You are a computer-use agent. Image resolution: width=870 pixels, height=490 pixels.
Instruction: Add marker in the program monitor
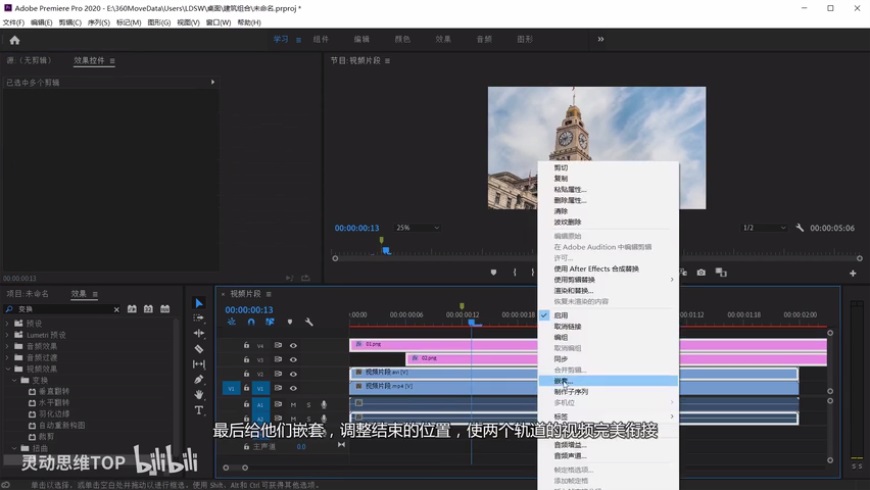[493, 272]
